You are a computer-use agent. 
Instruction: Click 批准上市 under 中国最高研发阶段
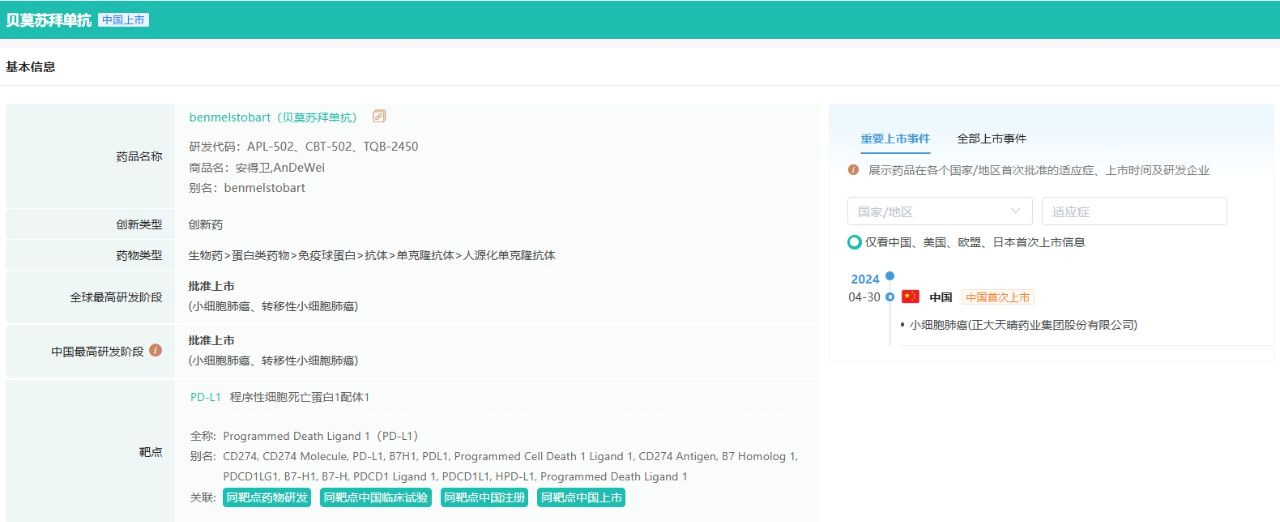[x=212, y=340]
